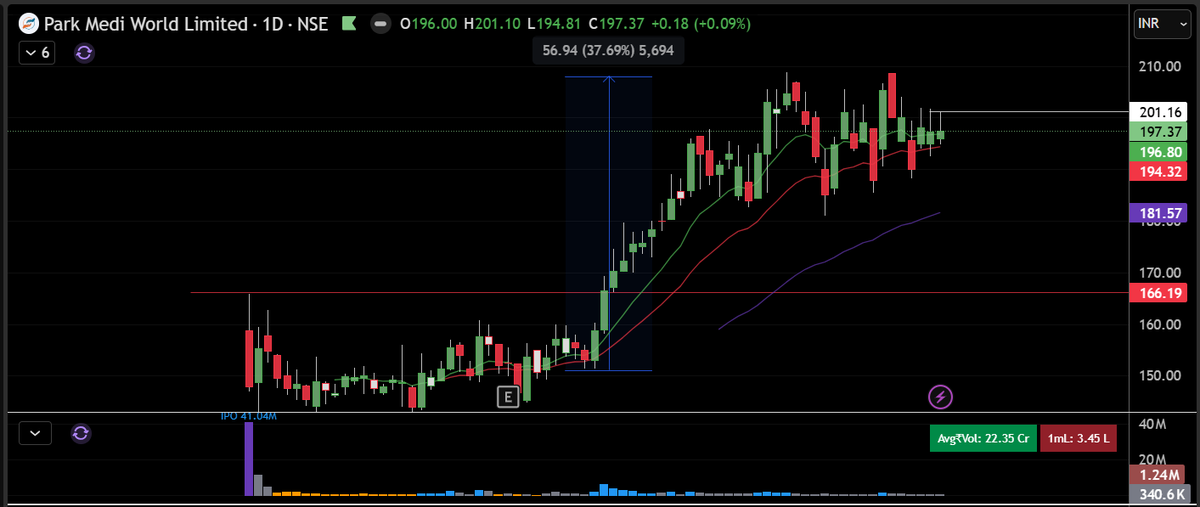Select the red 166.19 horizontal line label

pos(1156,293)
